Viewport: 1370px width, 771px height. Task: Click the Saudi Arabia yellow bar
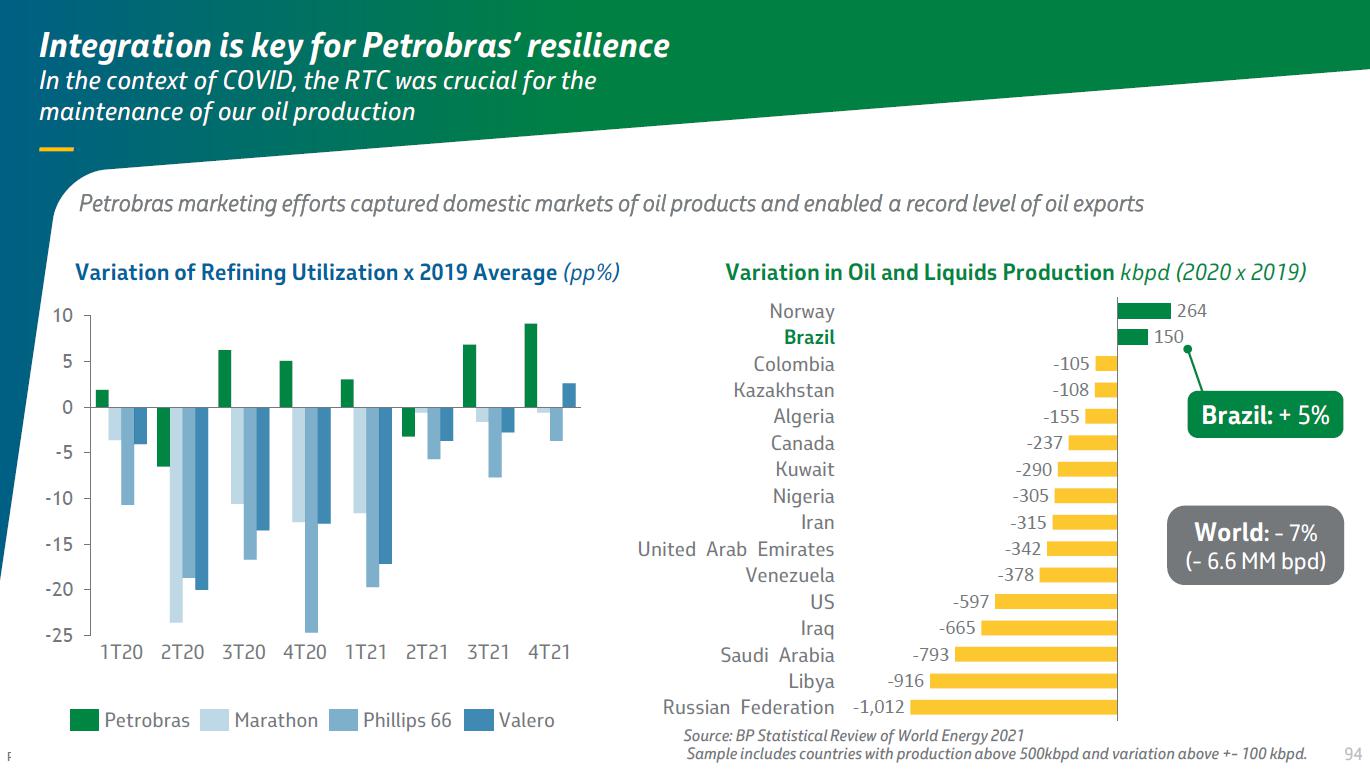pyautogui.click(x=1035, y=655)
